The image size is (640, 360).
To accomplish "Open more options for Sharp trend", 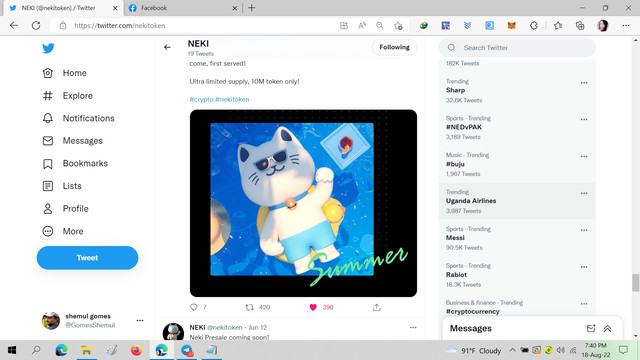I will click(584, 83).
